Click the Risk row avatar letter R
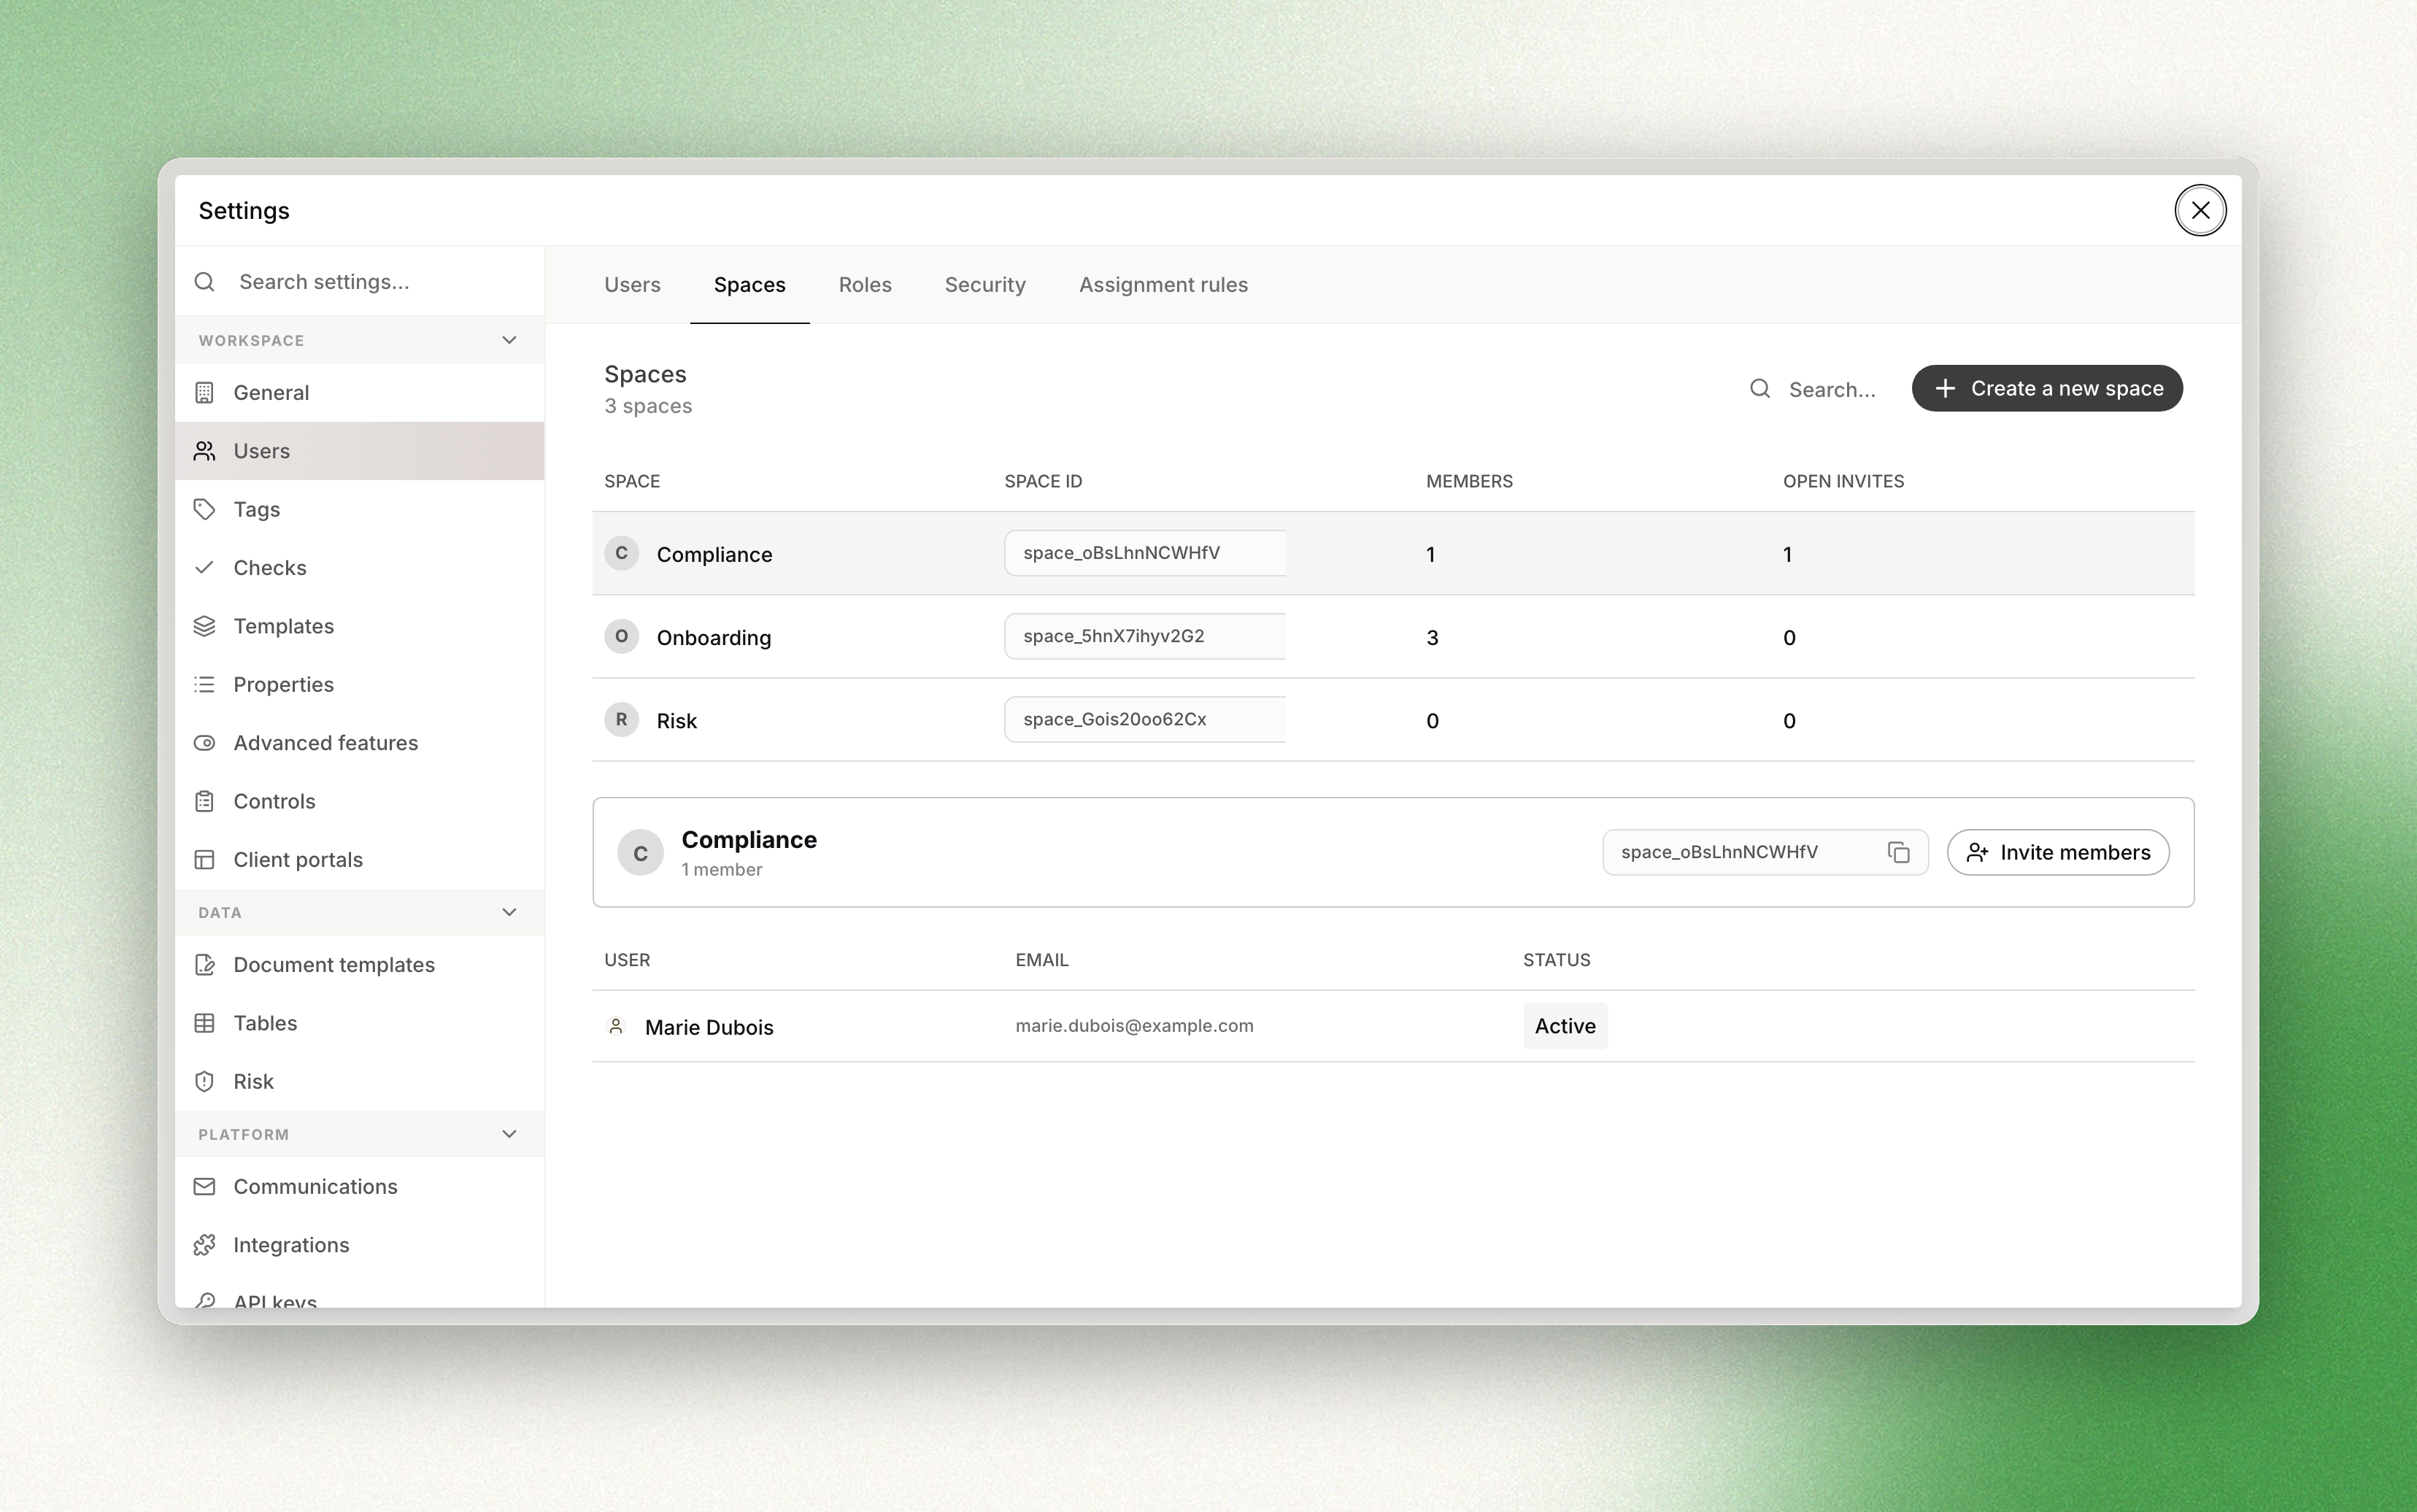2417x1512 pixels. [x=621, y=720]
